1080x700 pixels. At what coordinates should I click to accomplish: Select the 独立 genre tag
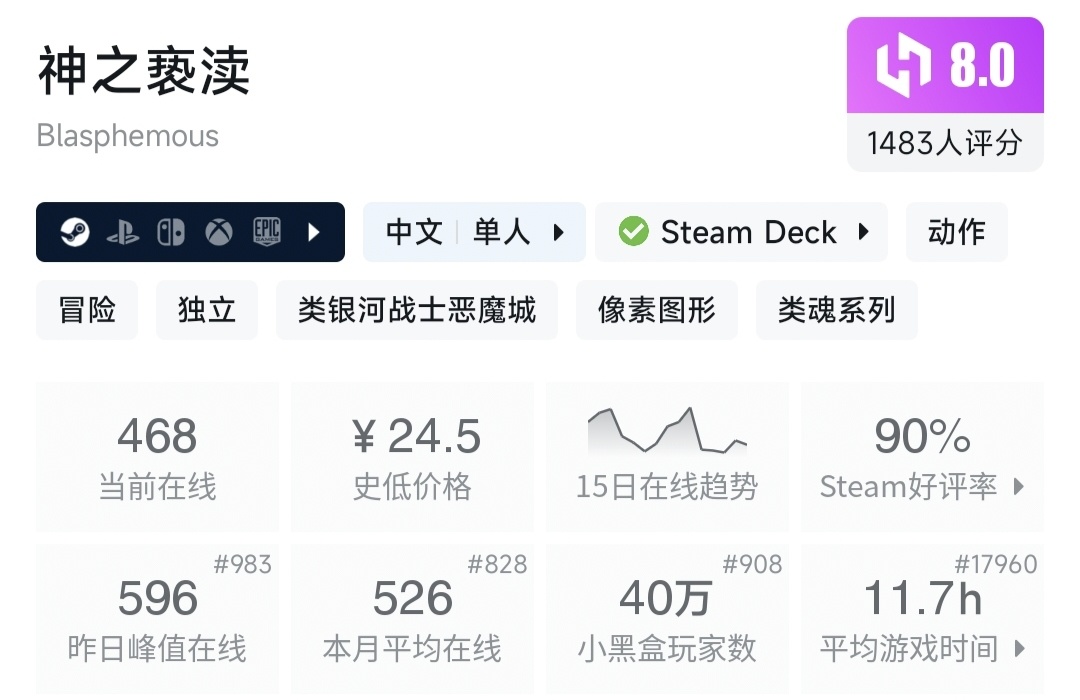point(207,310)
